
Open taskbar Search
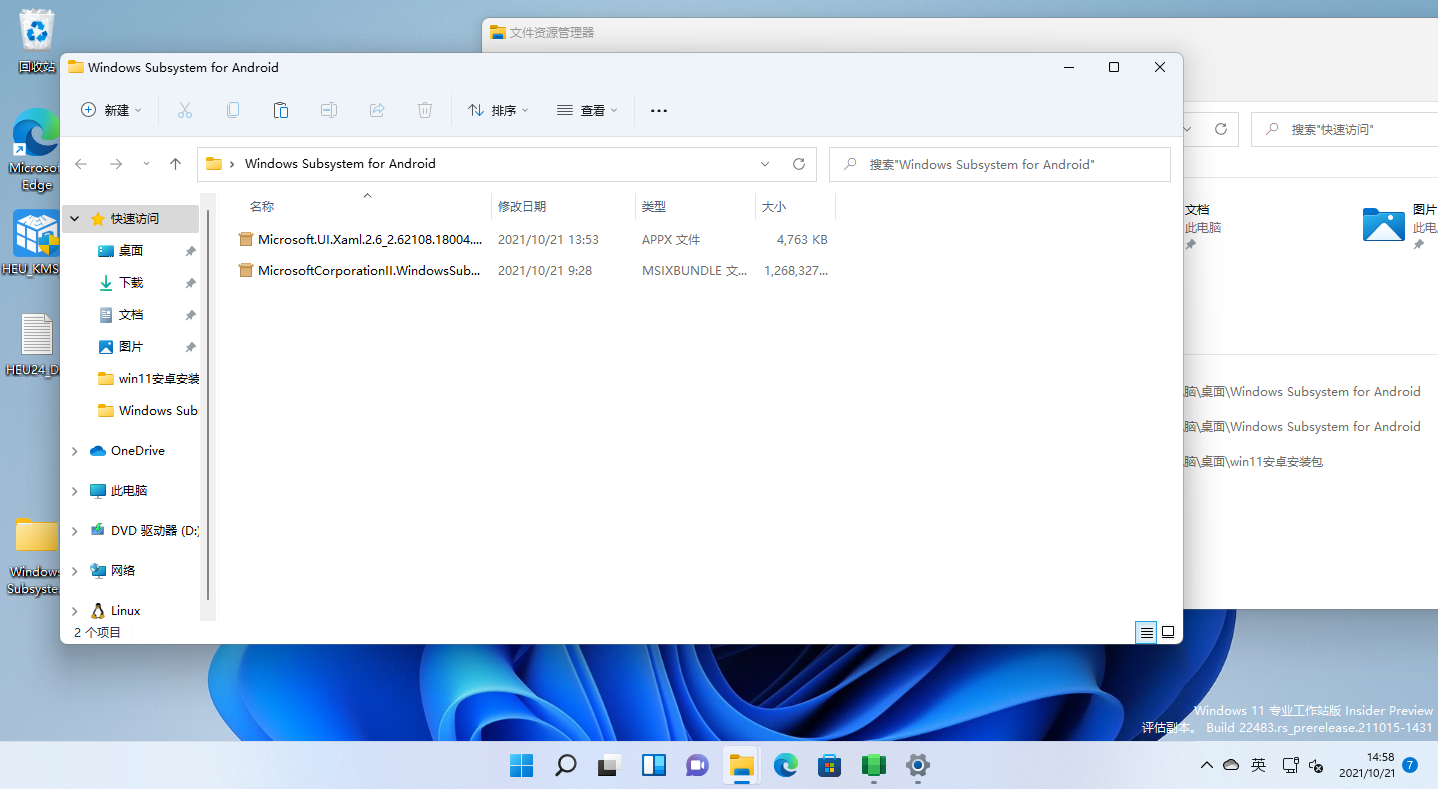[565, 766]
